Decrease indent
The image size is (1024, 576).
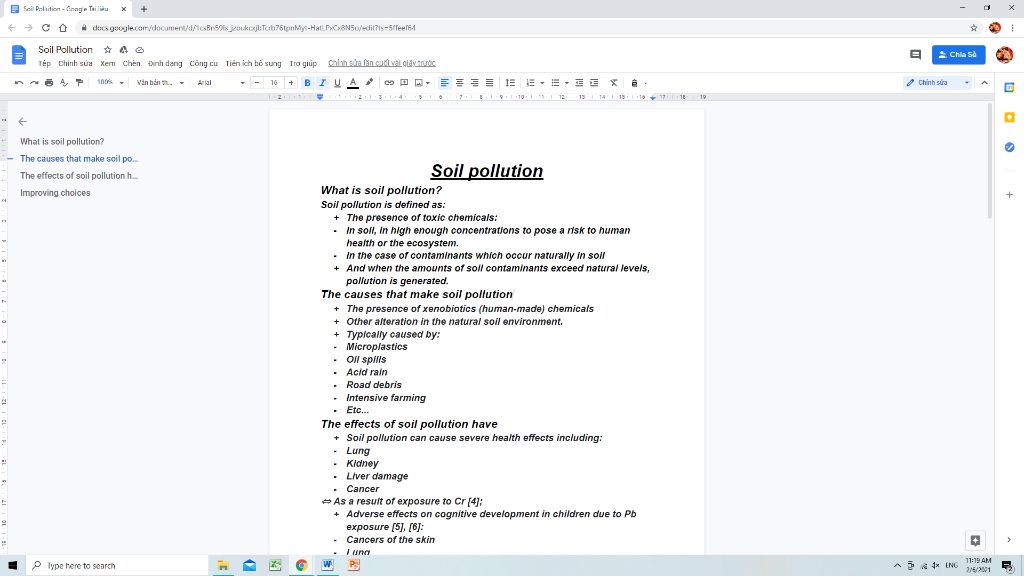click(579, 83)
